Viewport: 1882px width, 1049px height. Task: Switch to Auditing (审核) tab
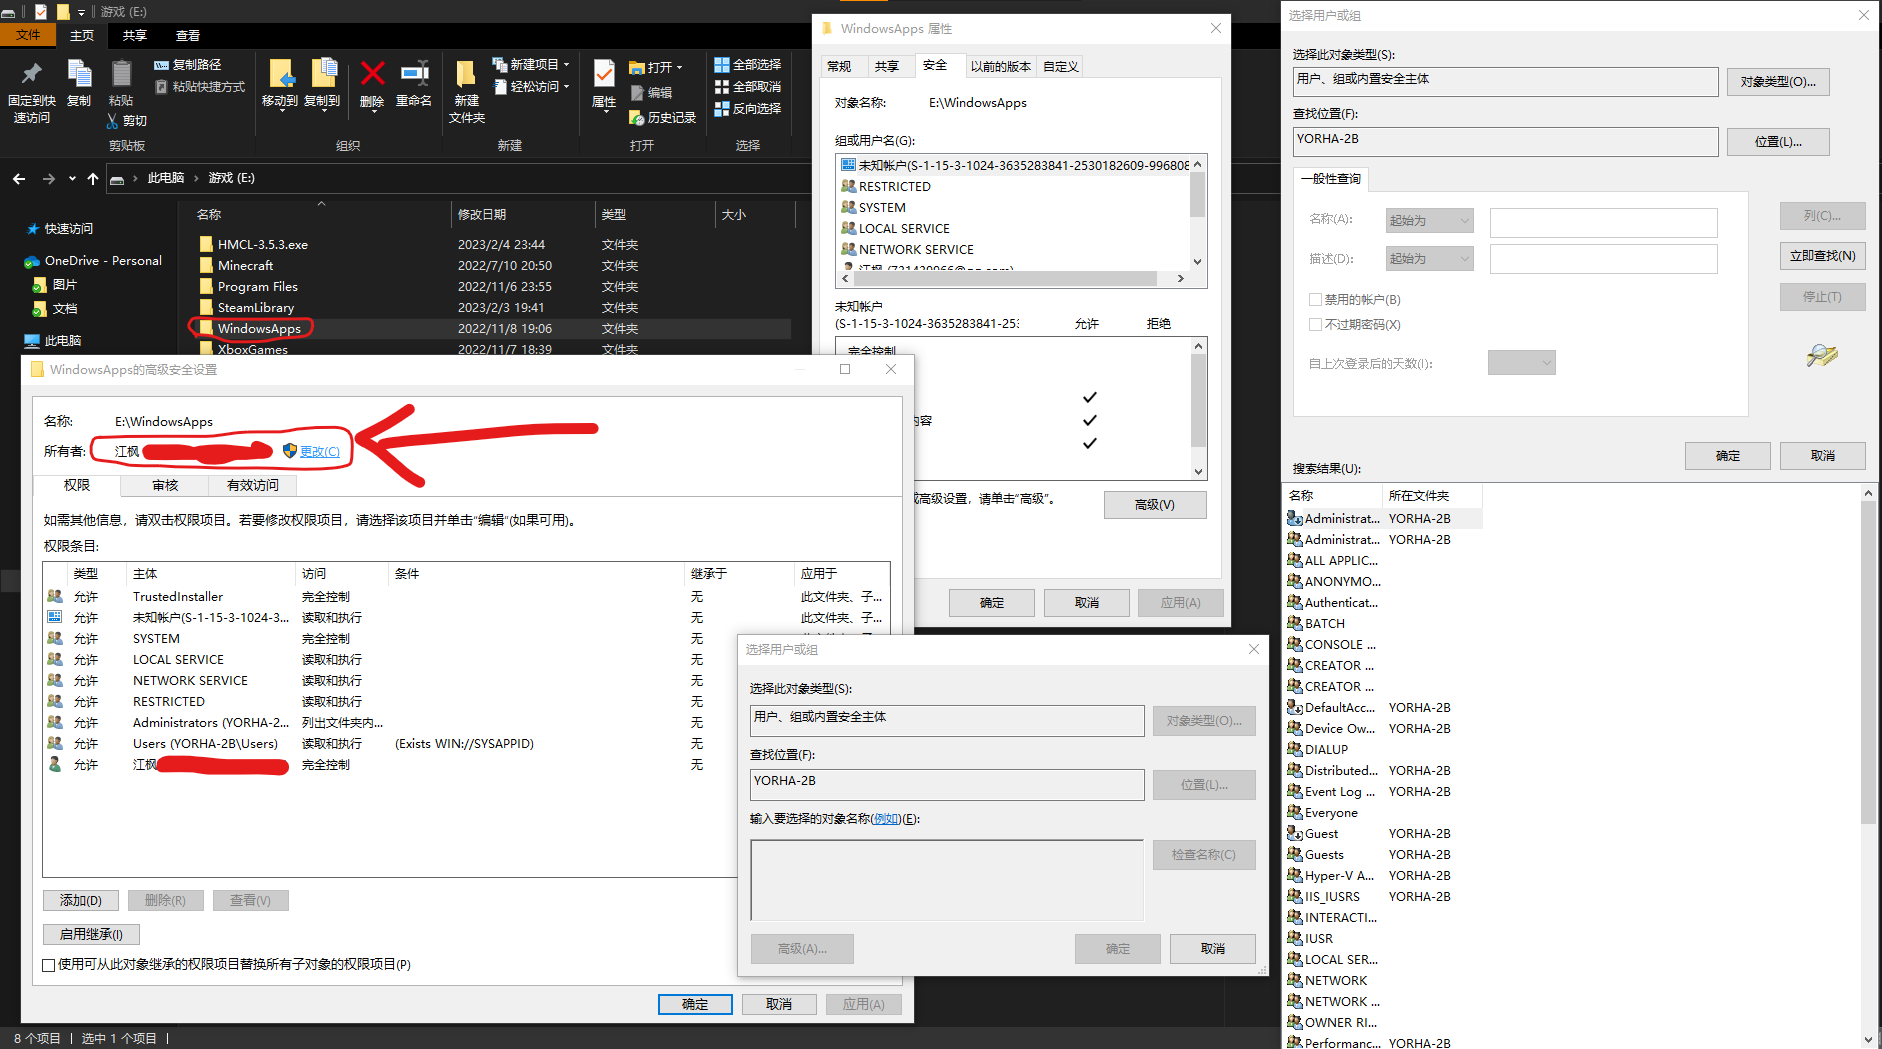coord(165,485)
